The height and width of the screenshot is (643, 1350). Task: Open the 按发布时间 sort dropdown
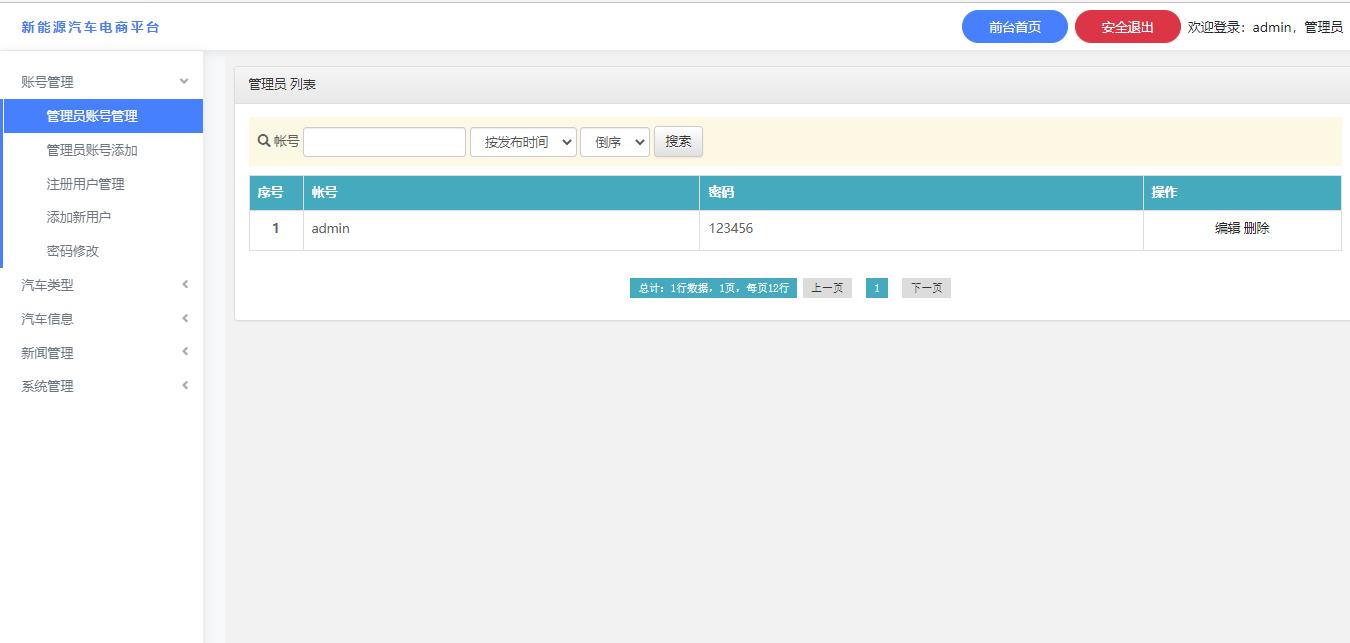pyautogui.click(x=523, y=142)
